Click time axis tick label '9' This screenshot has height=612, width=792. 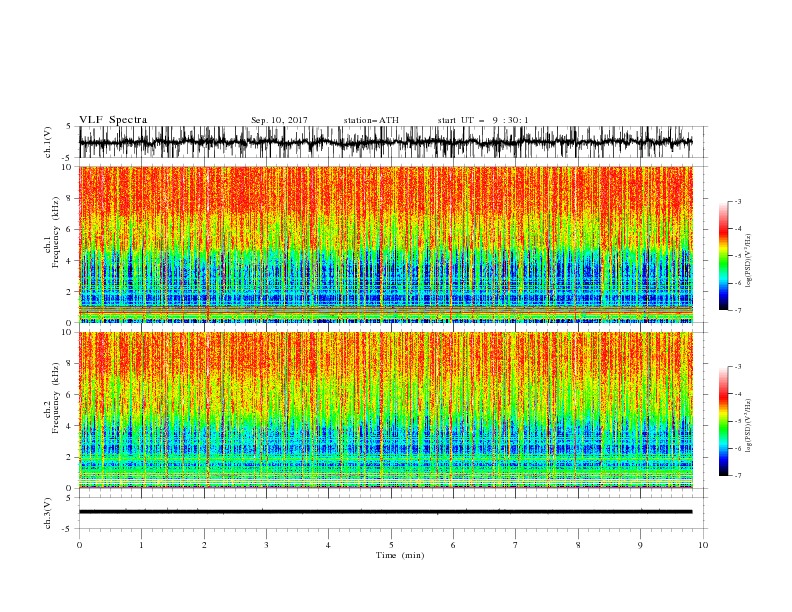pos(640,545)
